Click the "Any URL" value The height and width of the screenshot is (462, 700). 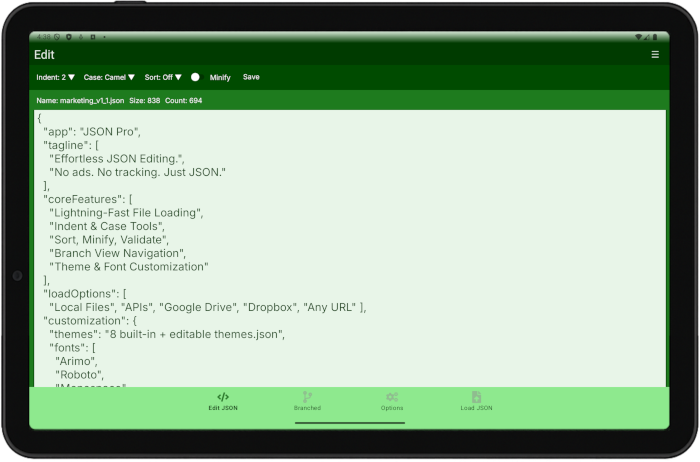pyautogui.click(x=329, y=307)
